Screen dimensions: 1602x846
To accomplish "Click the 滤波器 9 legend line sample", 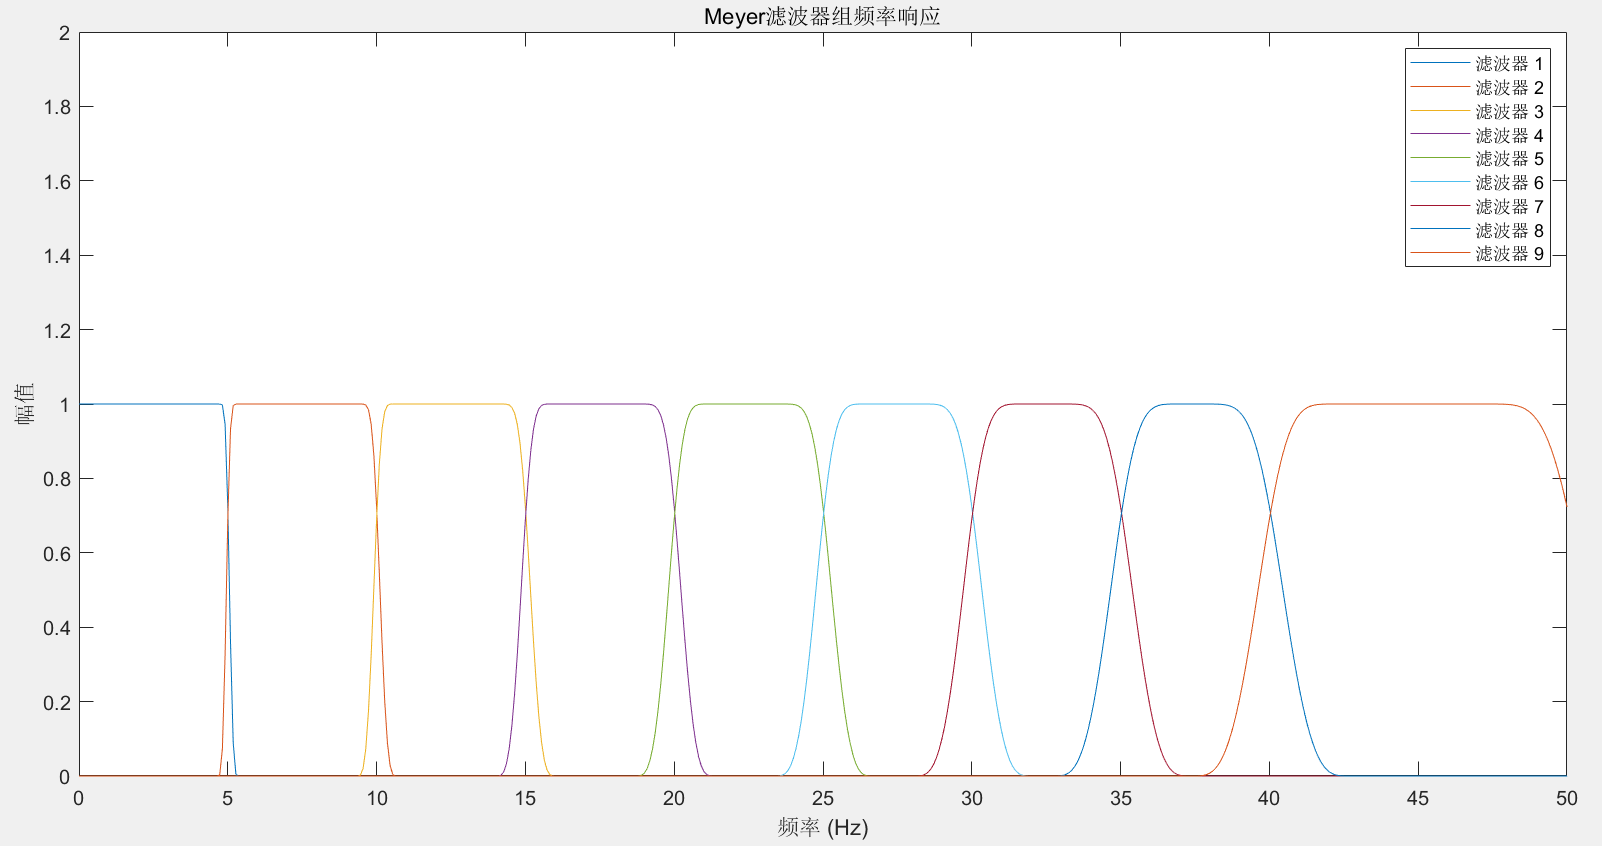I will (1440, 254).
